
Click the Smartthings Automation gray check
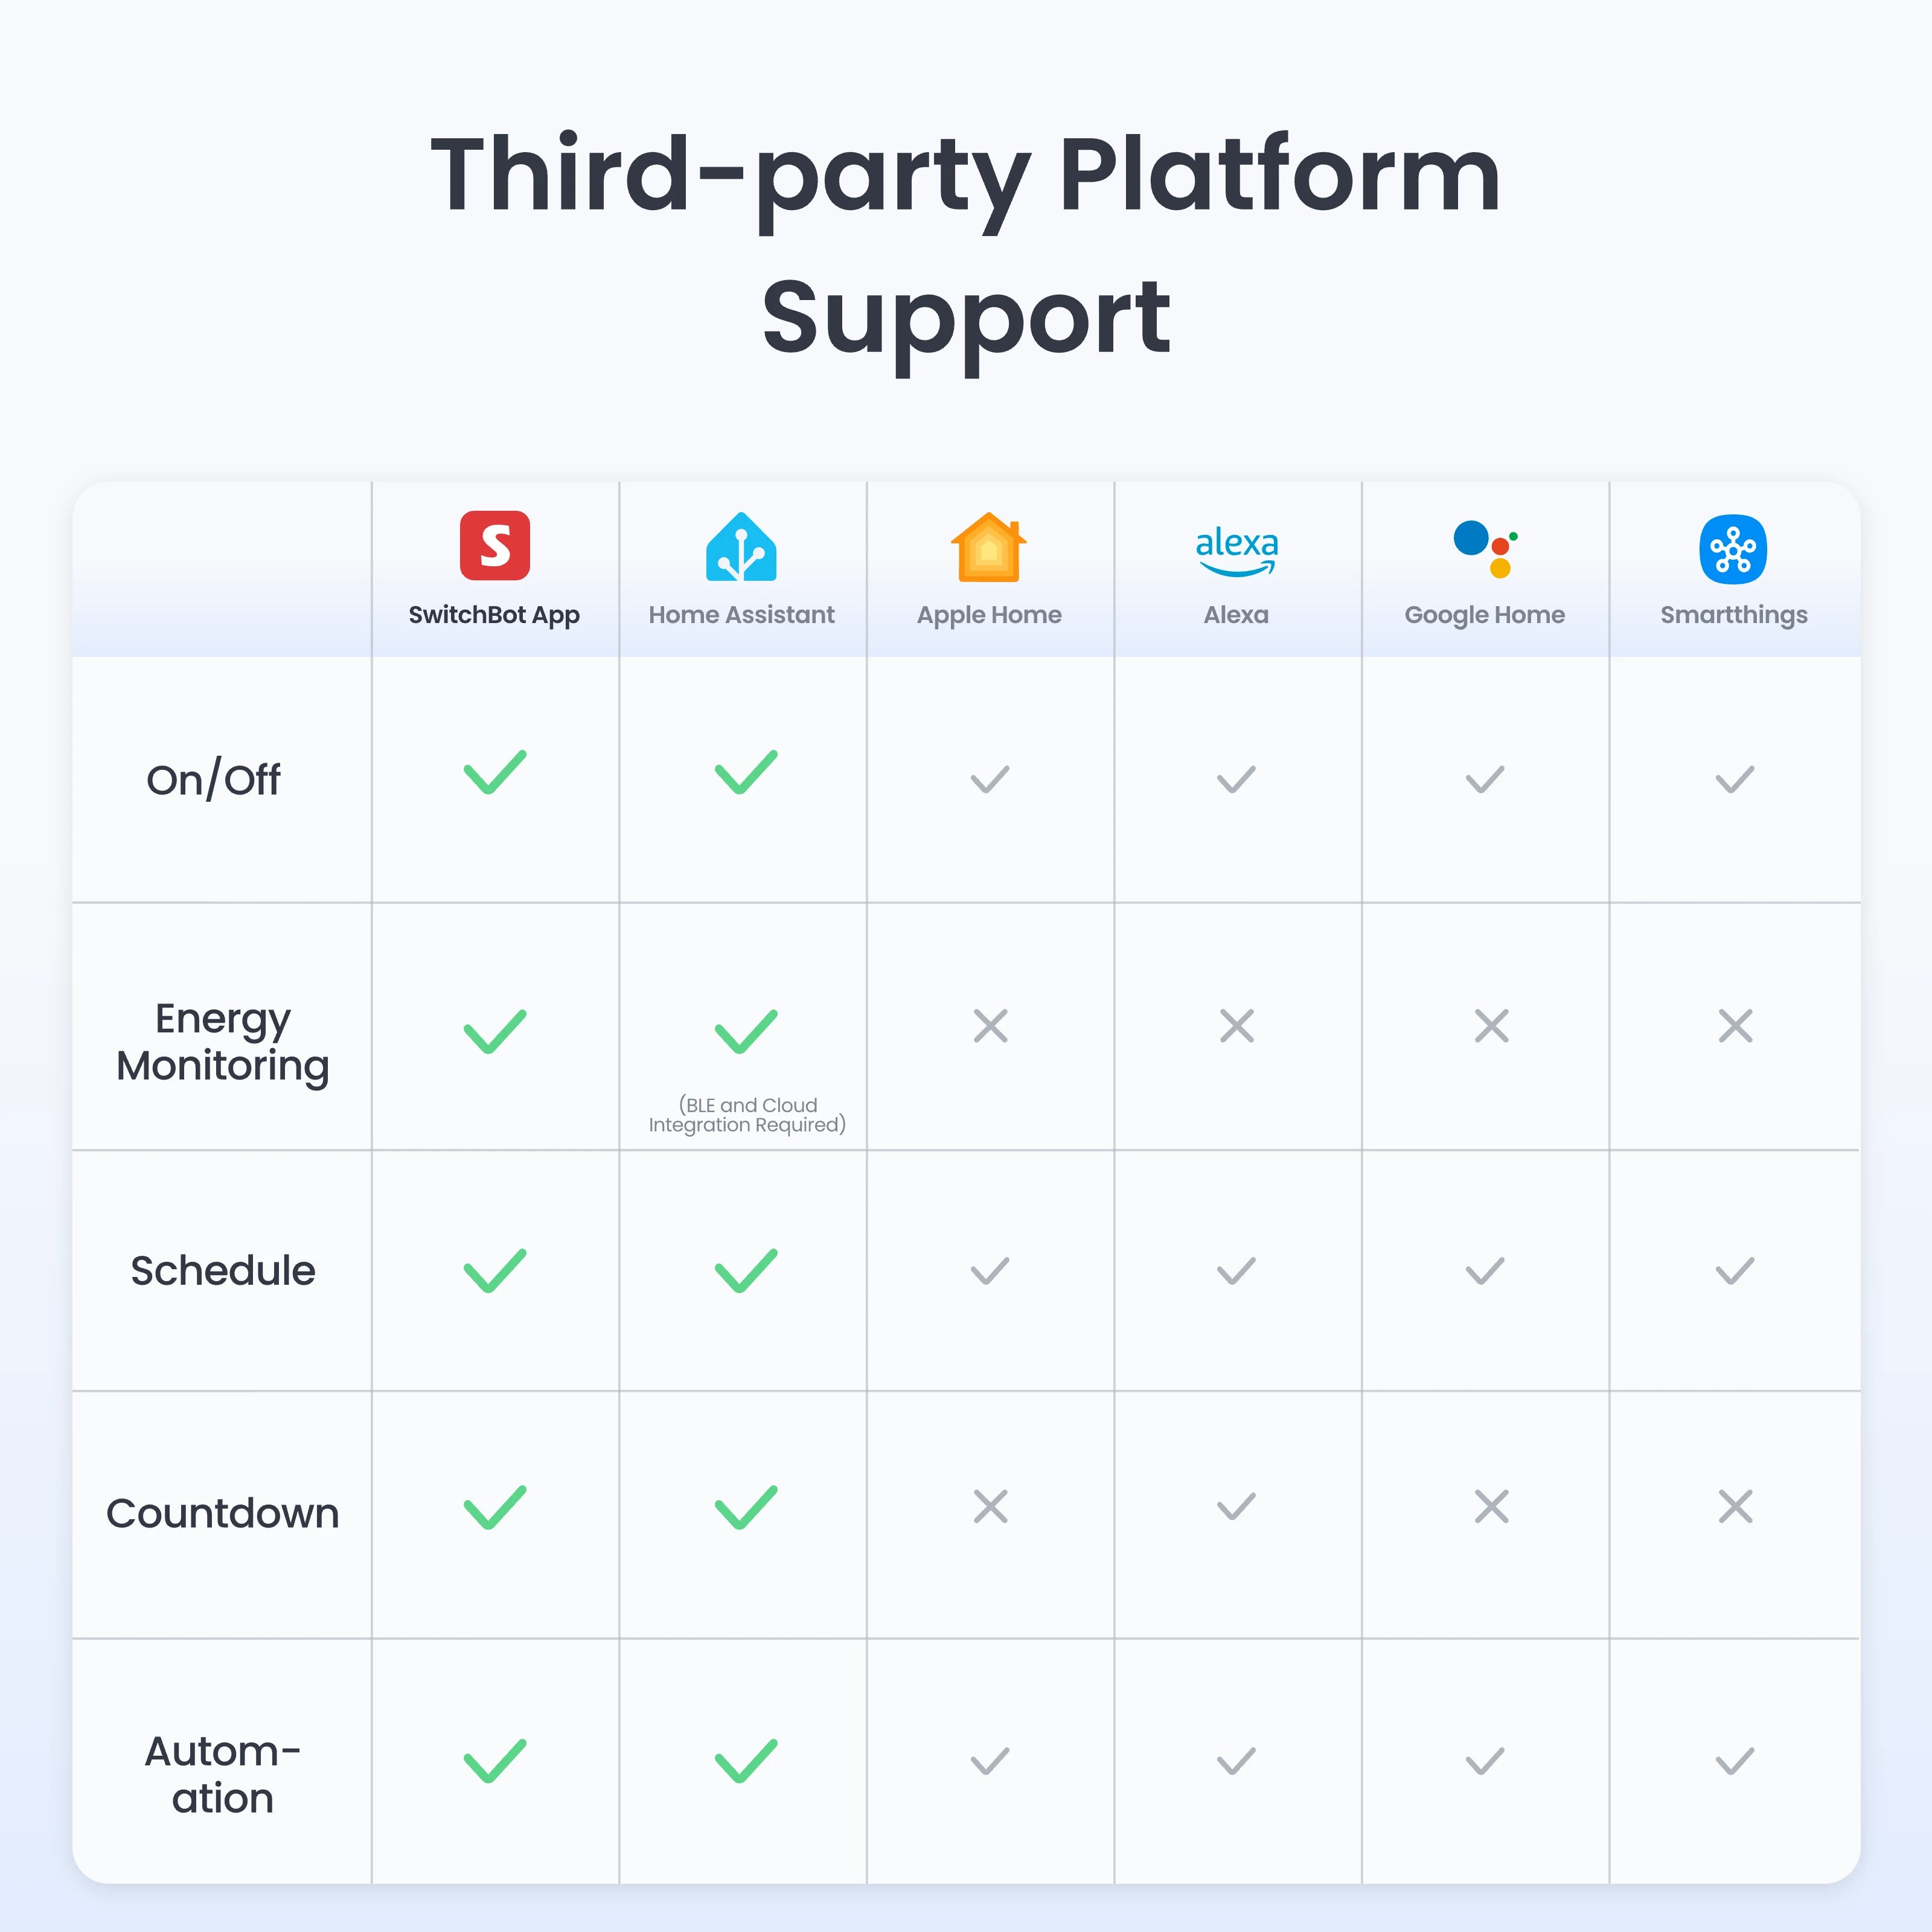pyautogui.click(x=1734, y=1761)
